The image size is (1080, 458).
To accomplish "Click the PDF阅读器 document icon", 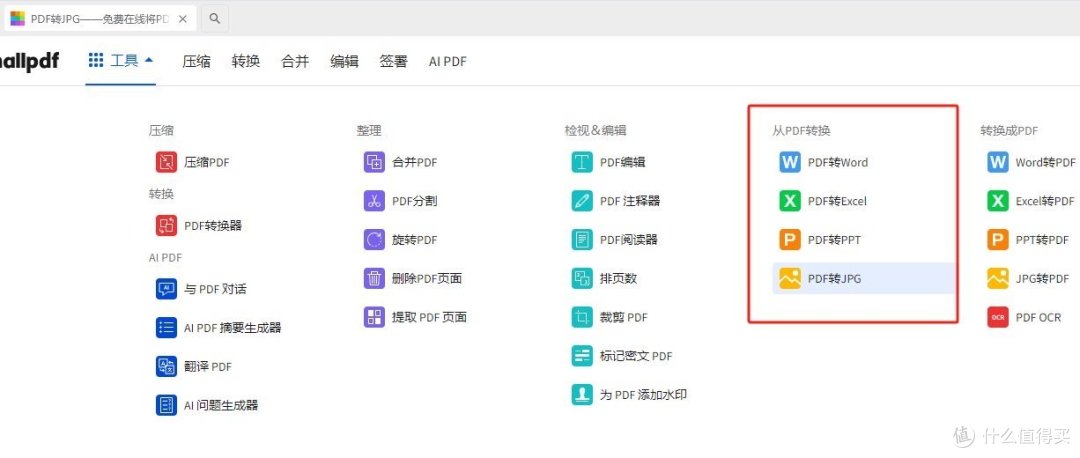I will 582,240.
